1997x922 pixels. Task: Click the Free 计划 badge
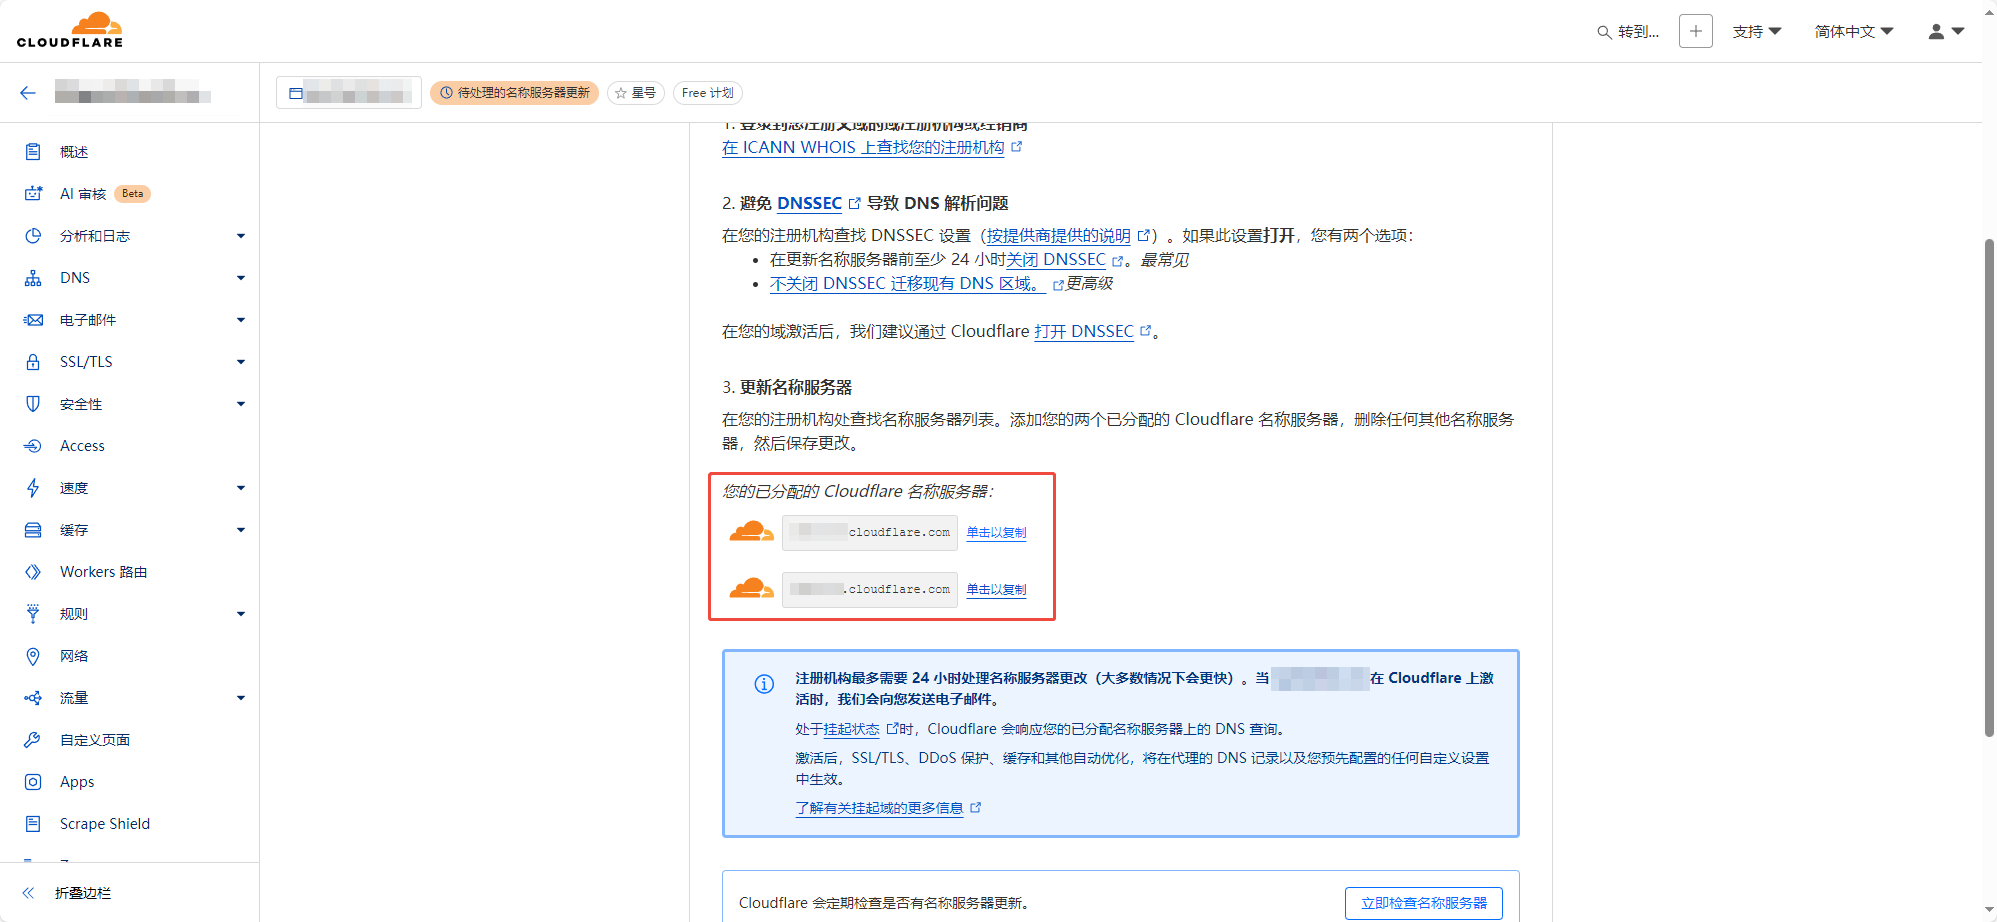[x=708, y=93]
